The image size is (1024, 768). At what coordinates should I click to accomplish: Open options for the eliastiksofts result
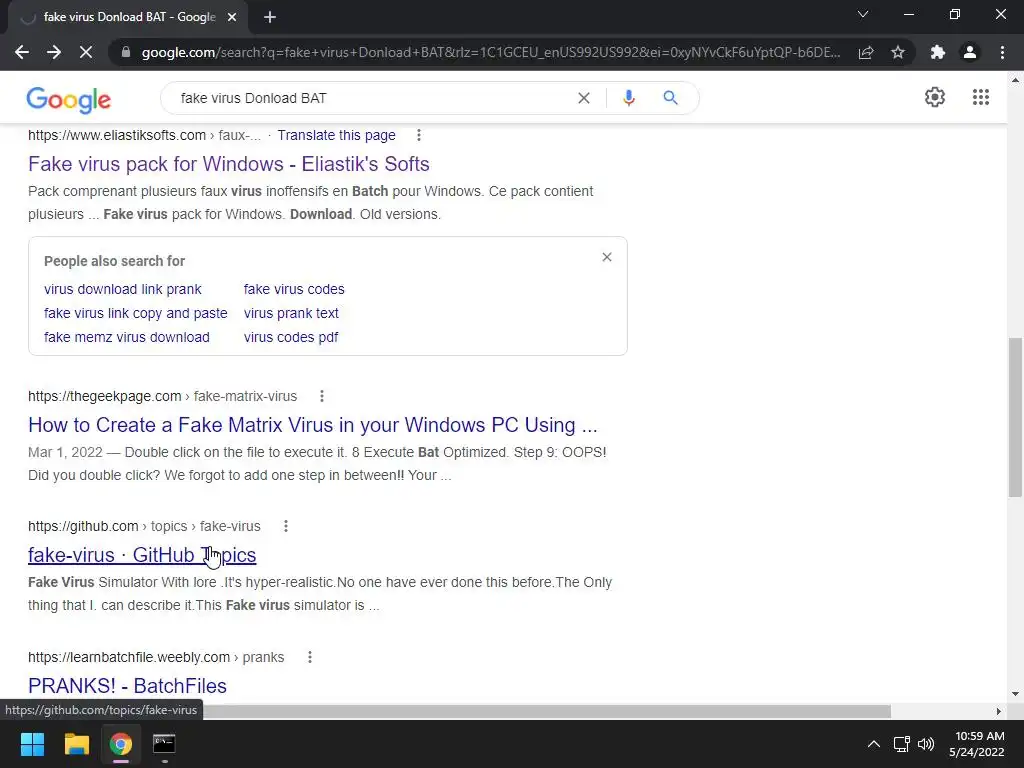[419, 135]
